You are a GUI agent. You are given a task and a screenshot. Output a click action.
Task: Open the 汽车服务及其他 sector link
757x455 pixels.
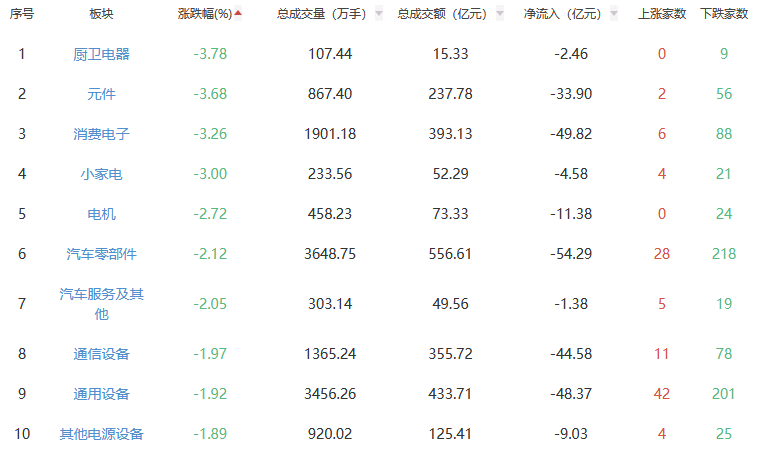click(x=101, y=303)
